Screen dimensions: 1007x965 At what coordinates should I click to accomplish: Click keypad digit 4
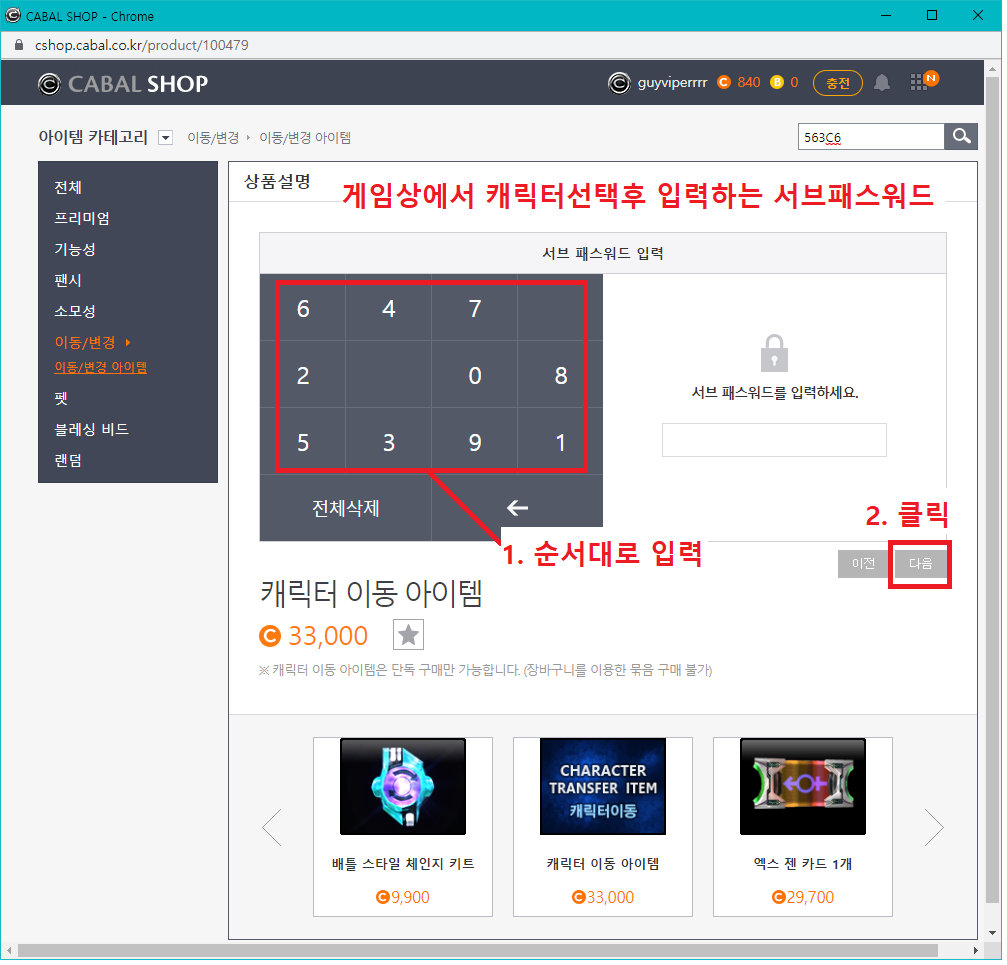(x=390, y=310)
